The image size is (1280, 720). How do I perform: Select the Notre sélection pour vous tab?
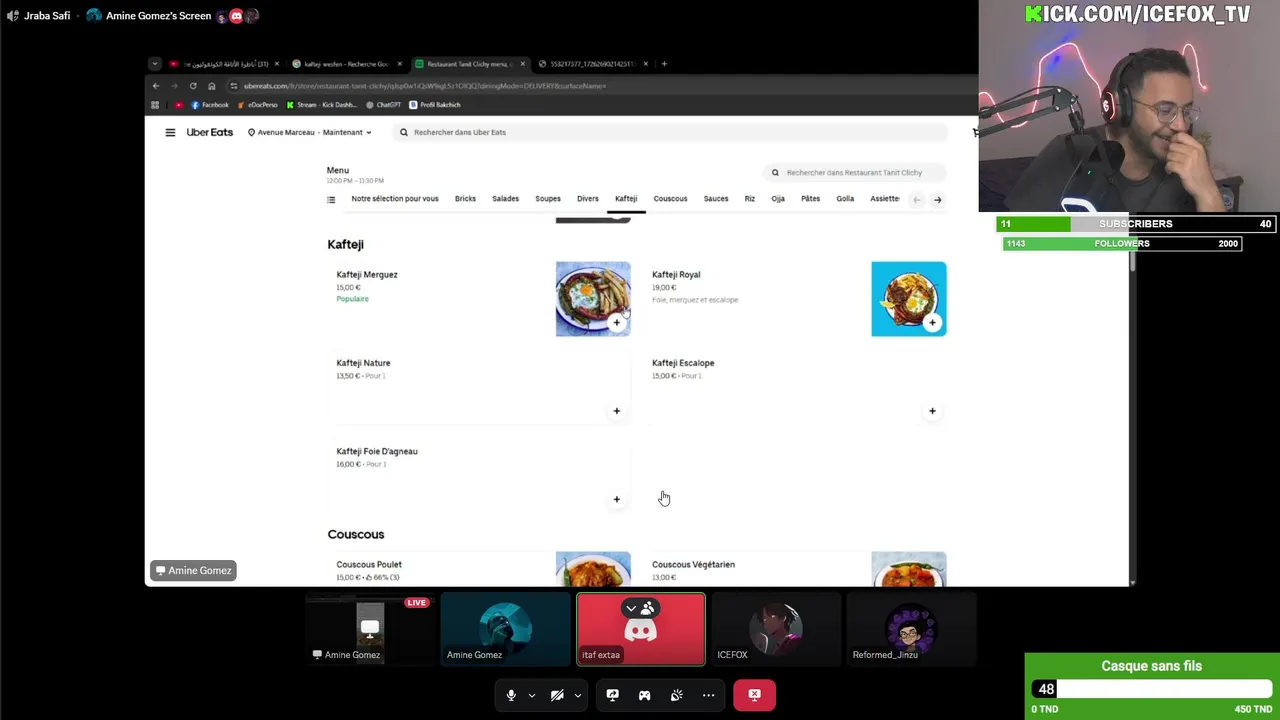coord(395,199)
